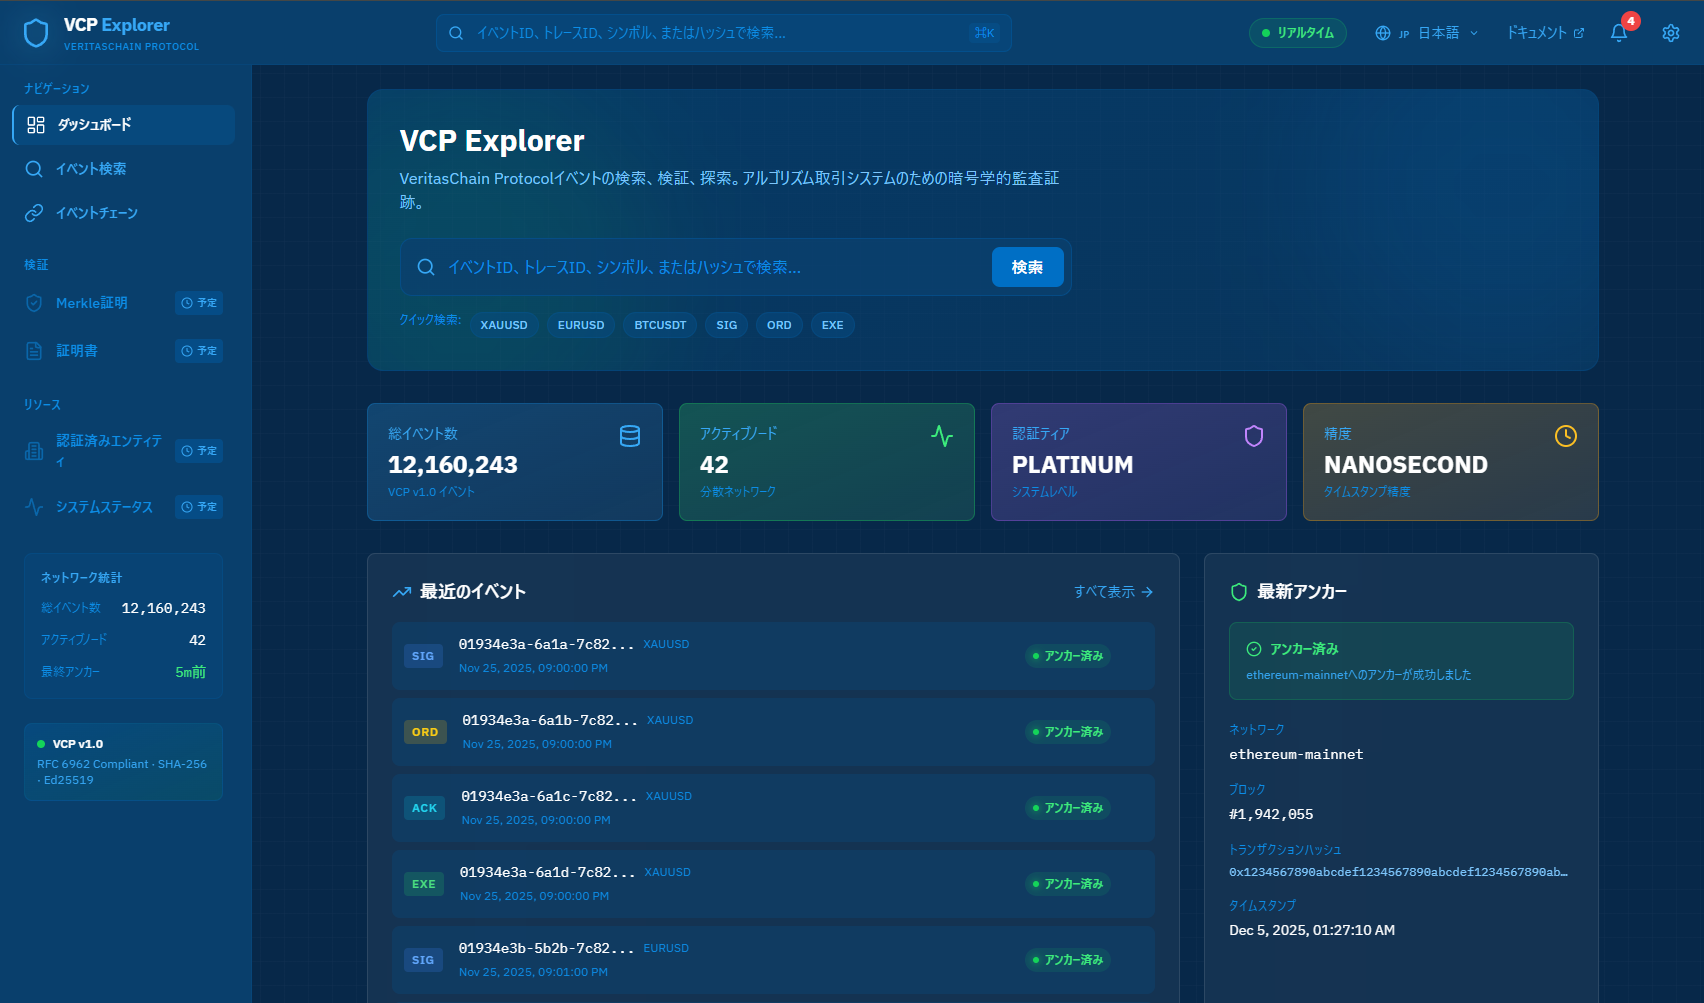Click the ⌘K shortcut badge in the top search

click(x=984, y=33)
